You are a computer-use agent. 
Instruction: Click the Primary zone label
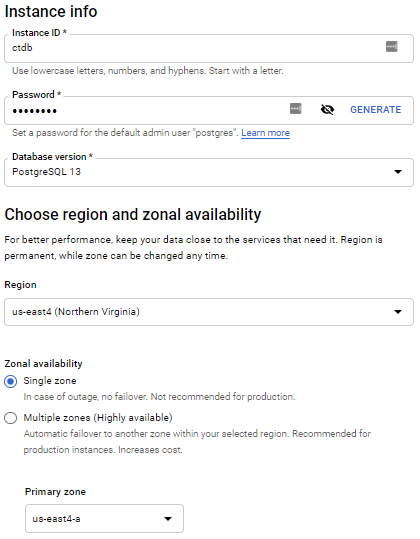pyautogui.click(x=55, y=492)
